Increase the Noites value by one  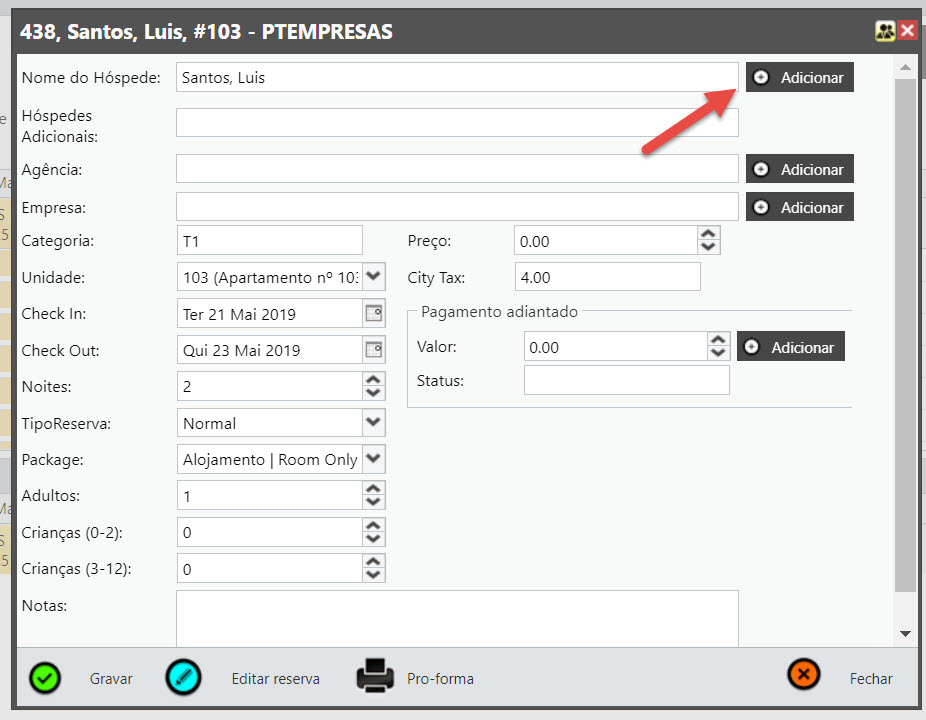click(x=373, y=380)
